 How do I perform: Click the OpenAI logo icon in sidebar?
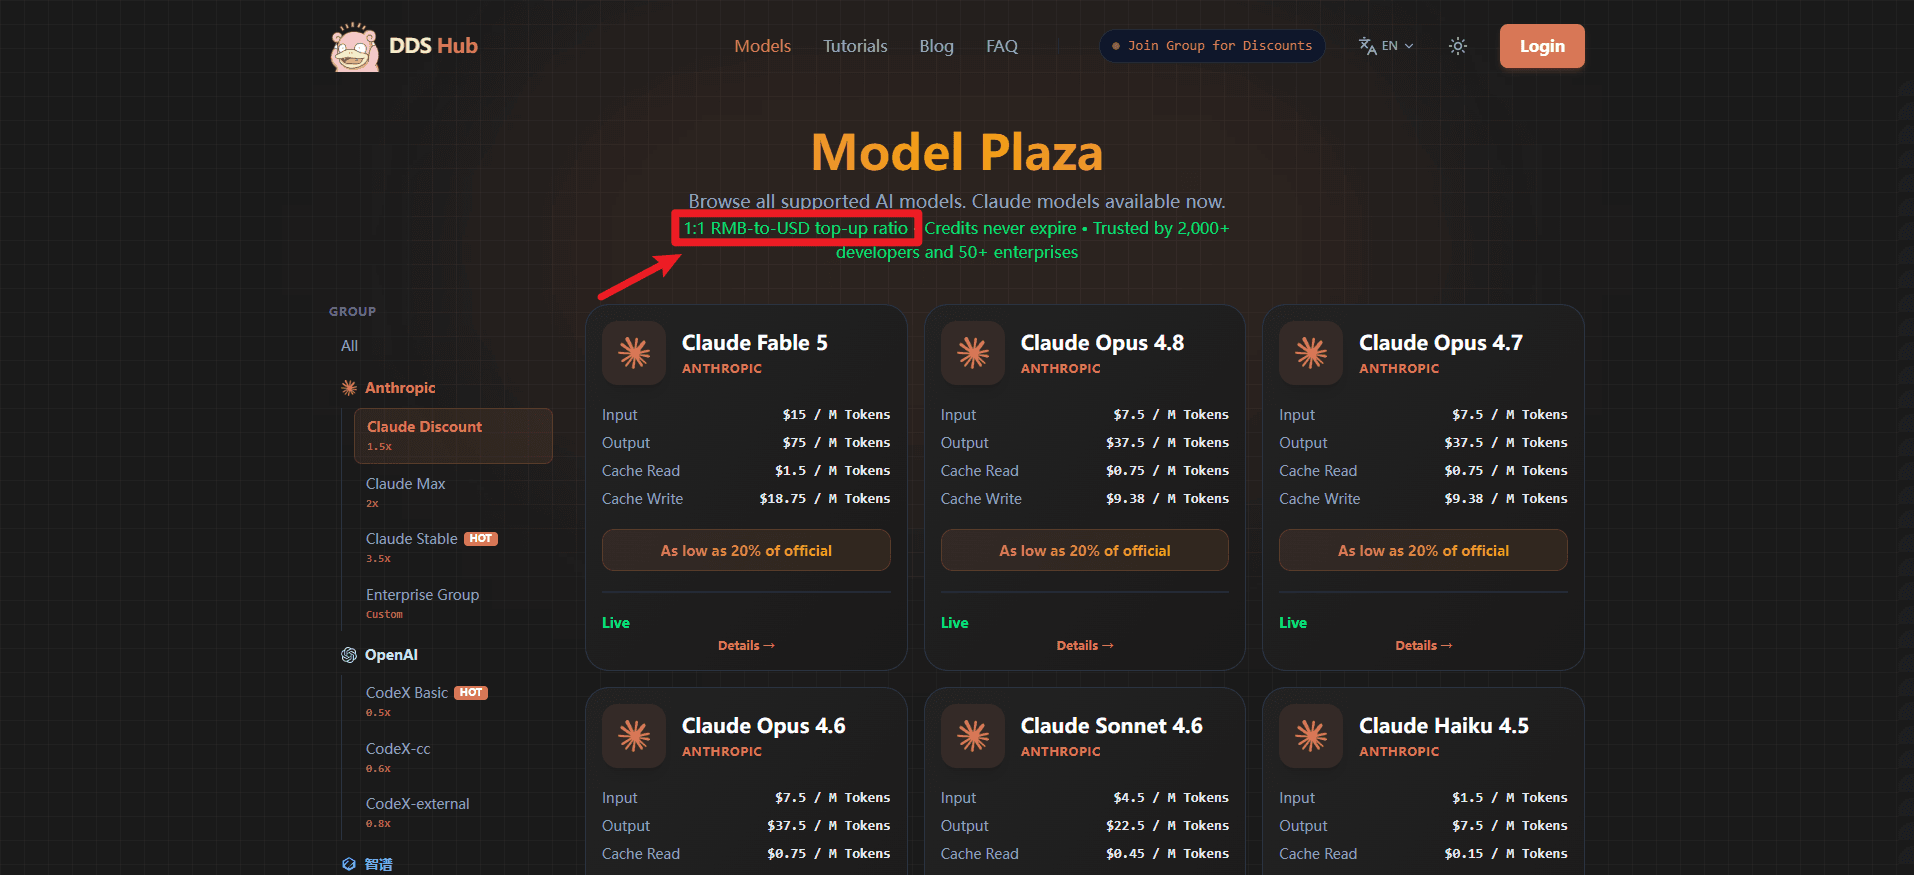point(349,655)
